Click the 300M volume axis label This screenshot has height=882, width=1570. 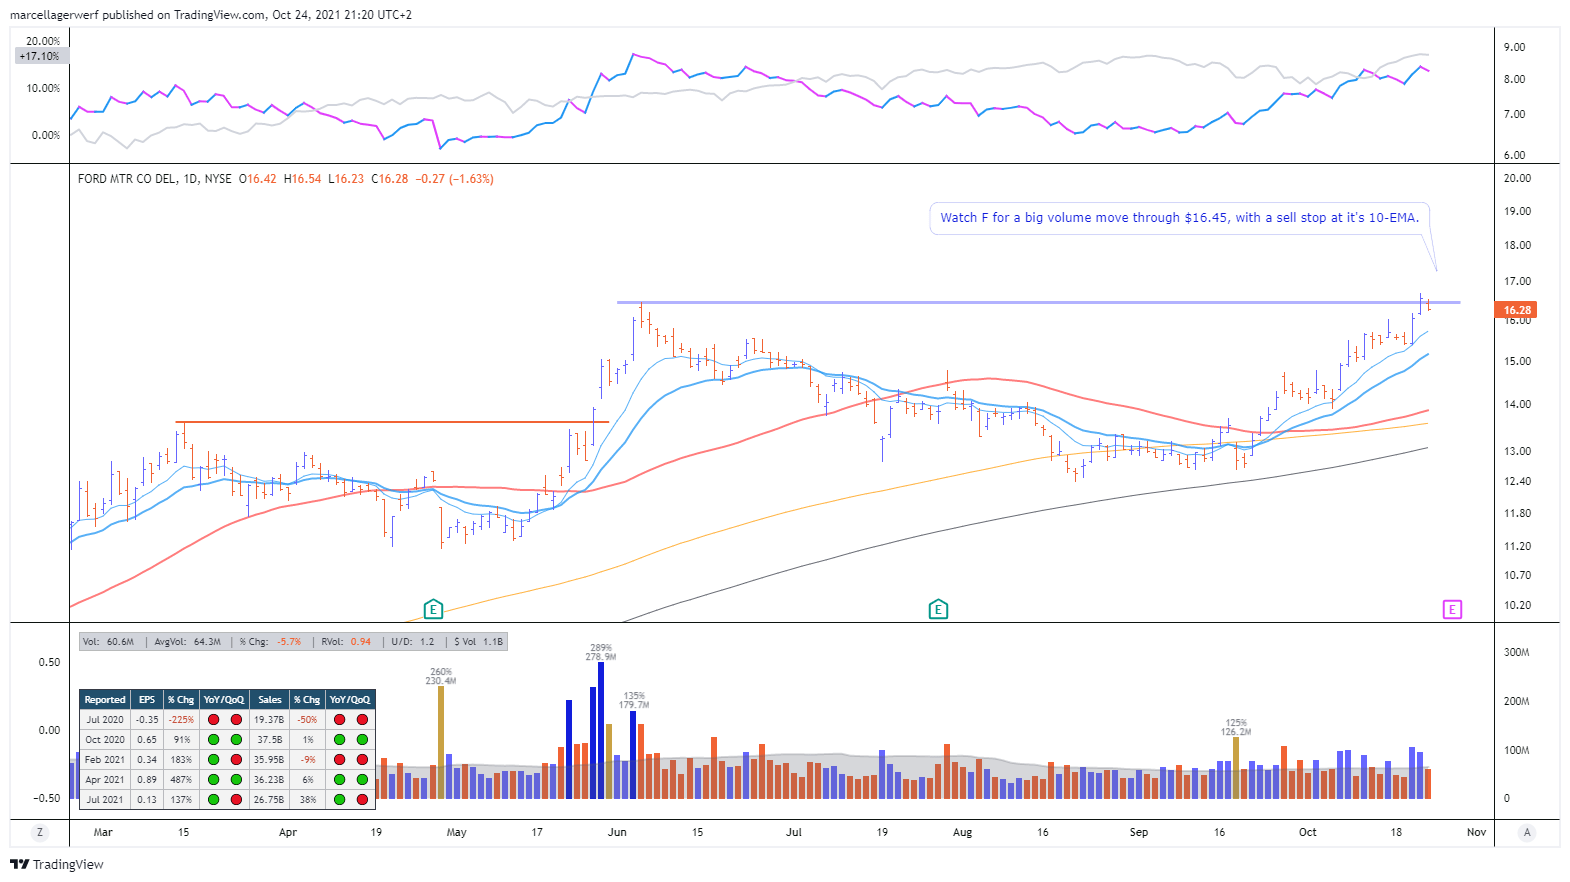(1517, 652)
